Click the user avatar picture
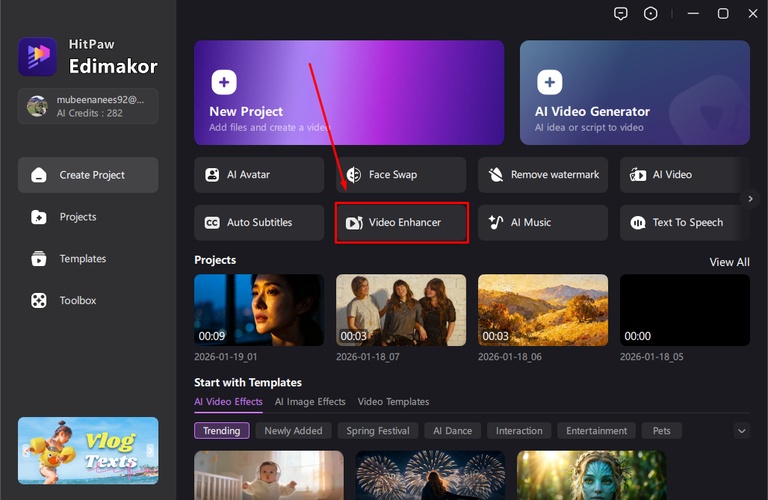This screenshot has height=500, width=768. (x=37, y=106)
